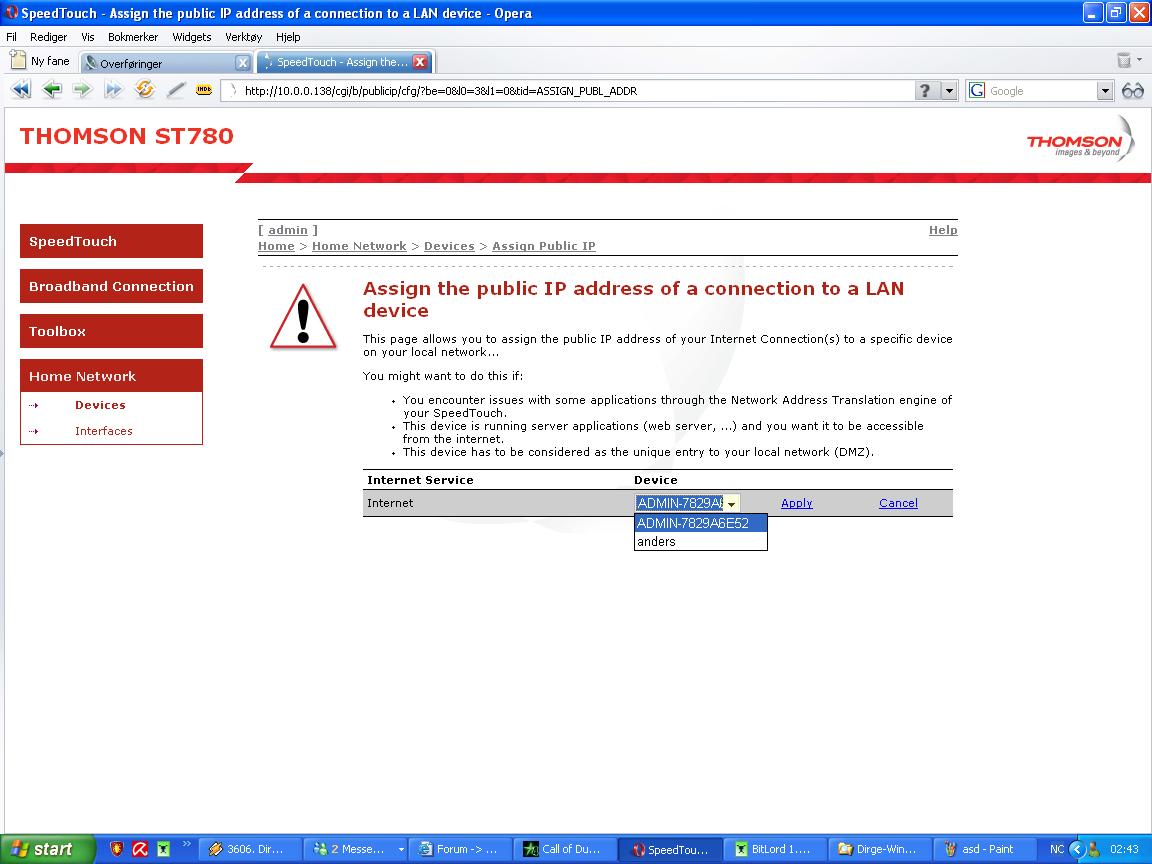Click the red shield quick launch icon
Image resolution: width=1152 pixels, height=864 pixels.
click(x=116, y=849)
